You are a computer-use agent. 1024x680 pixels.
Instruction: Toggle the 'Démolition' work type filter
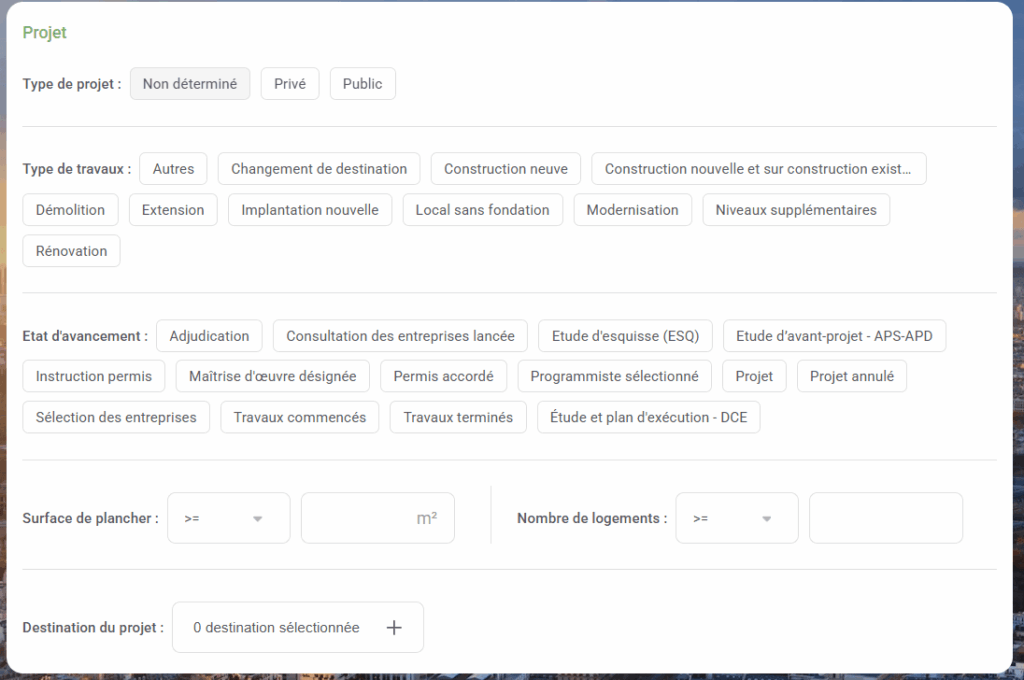(70, 210)
